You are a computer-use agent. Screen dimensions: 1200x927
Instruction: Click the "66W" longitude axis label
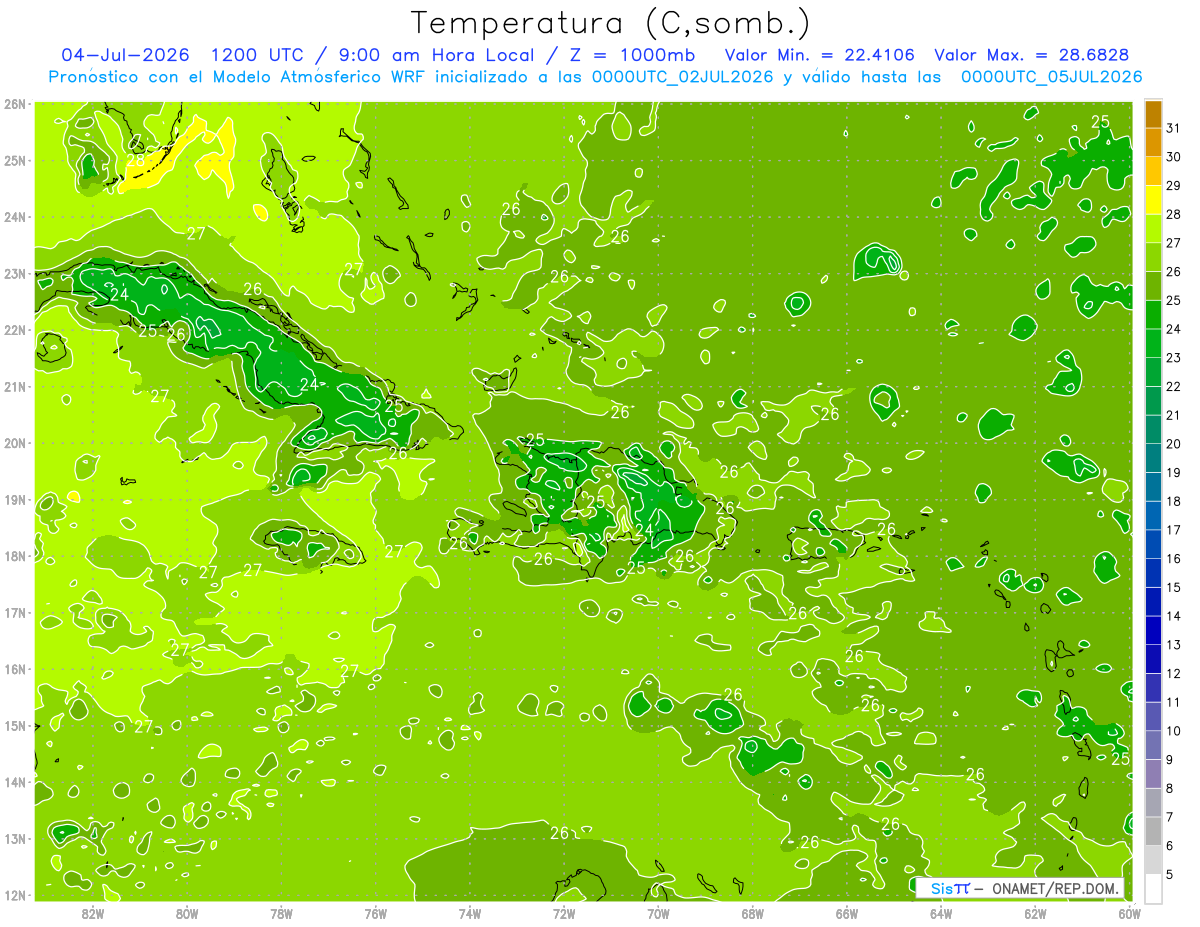847,913
